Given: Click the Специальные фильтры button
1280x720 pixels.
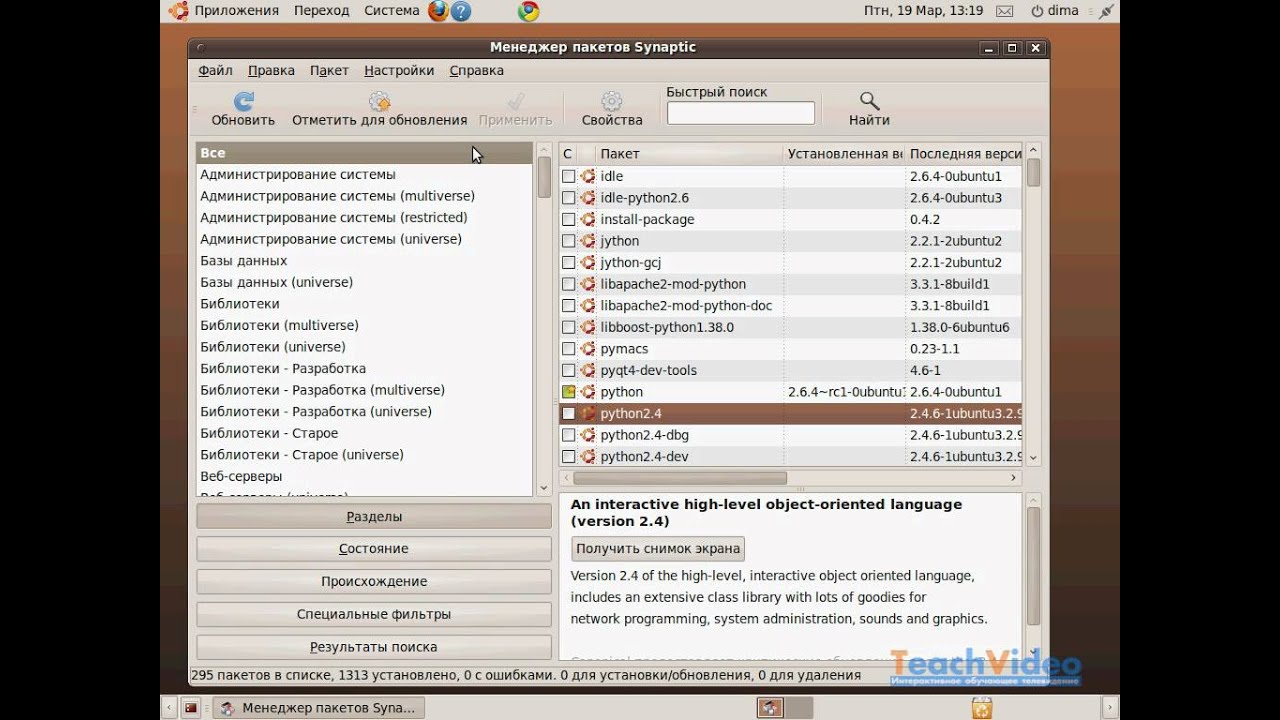Looking at the screenshot, I should [374, 614].
